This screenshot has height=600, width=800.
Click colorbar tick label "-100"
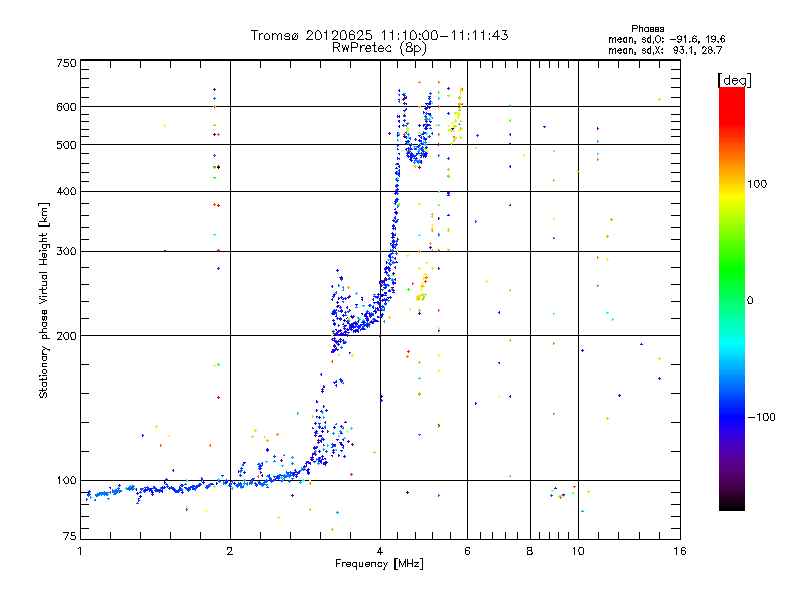(x=761, y=417)
